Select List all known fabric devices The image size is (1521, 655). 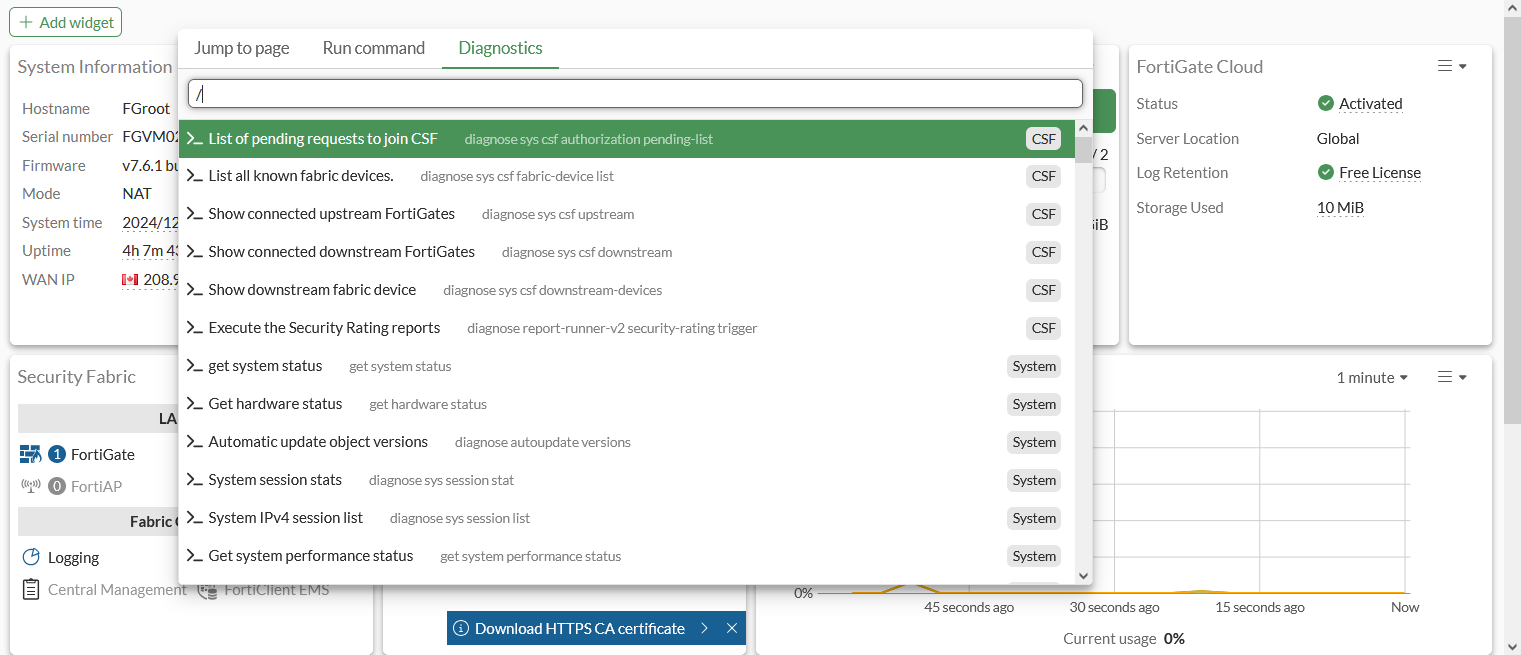point(627,176)
